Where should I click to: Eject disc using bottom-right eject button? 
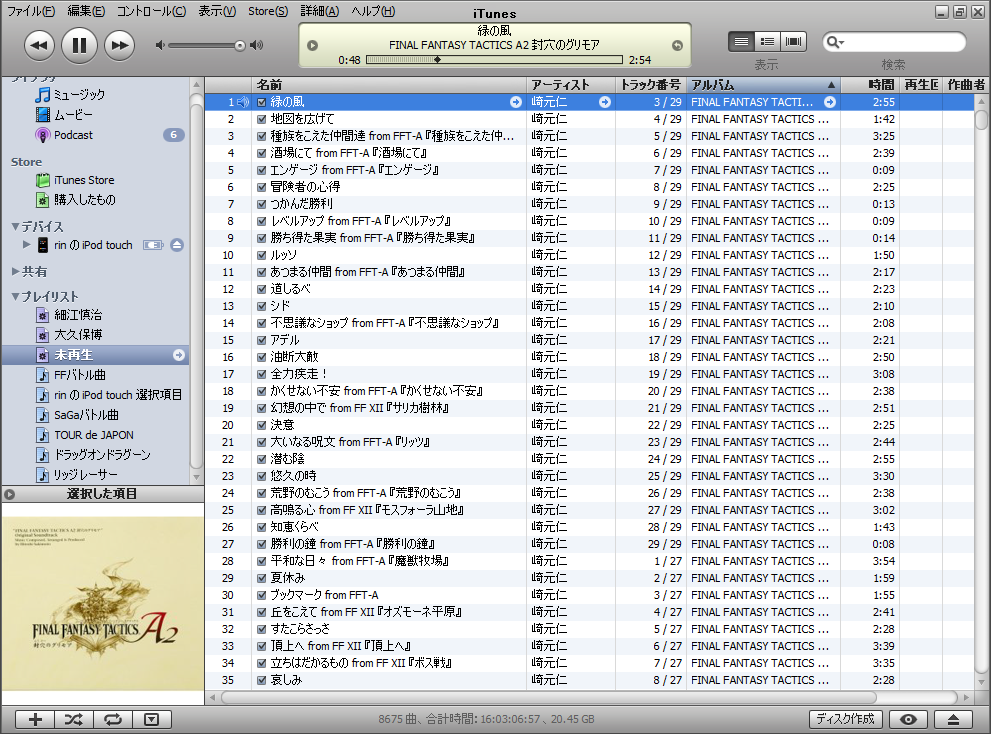[x=953, y=719]
